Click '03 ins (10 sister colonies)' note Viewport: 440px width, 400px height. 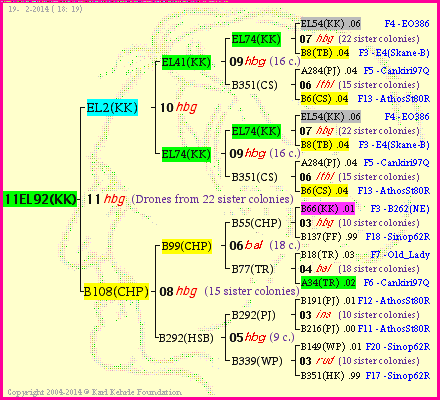359,315
